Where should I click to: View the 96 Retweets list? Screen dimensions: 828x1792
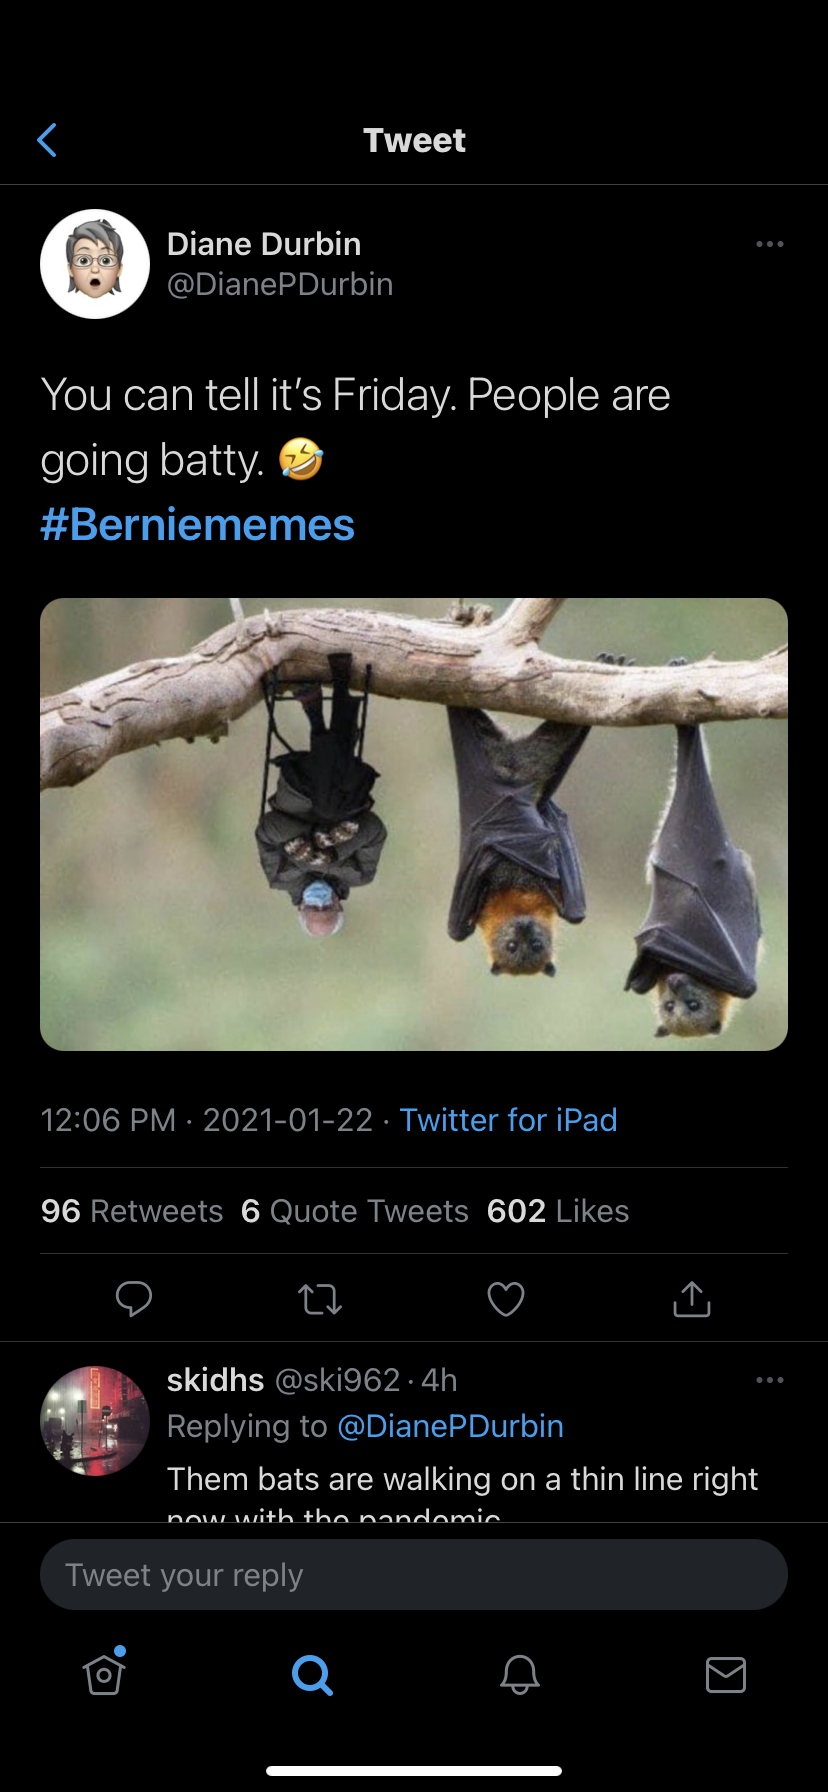pos(132,1211)
